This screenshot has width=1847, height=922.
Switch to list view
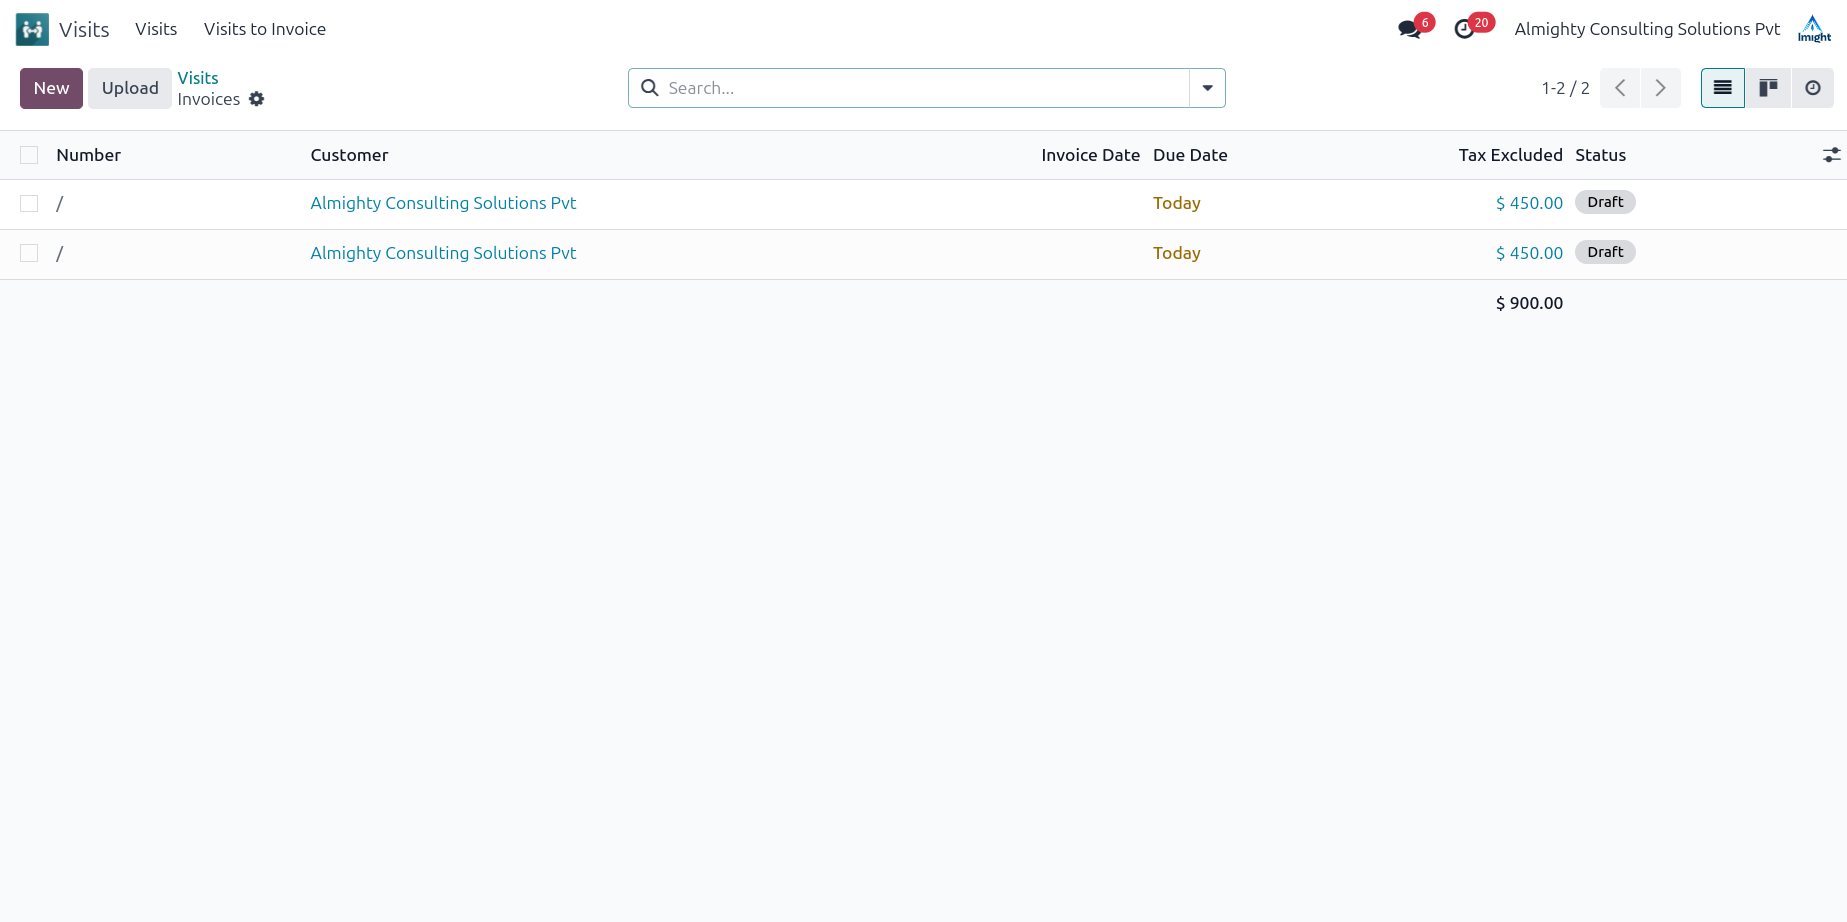(1722, 88)
